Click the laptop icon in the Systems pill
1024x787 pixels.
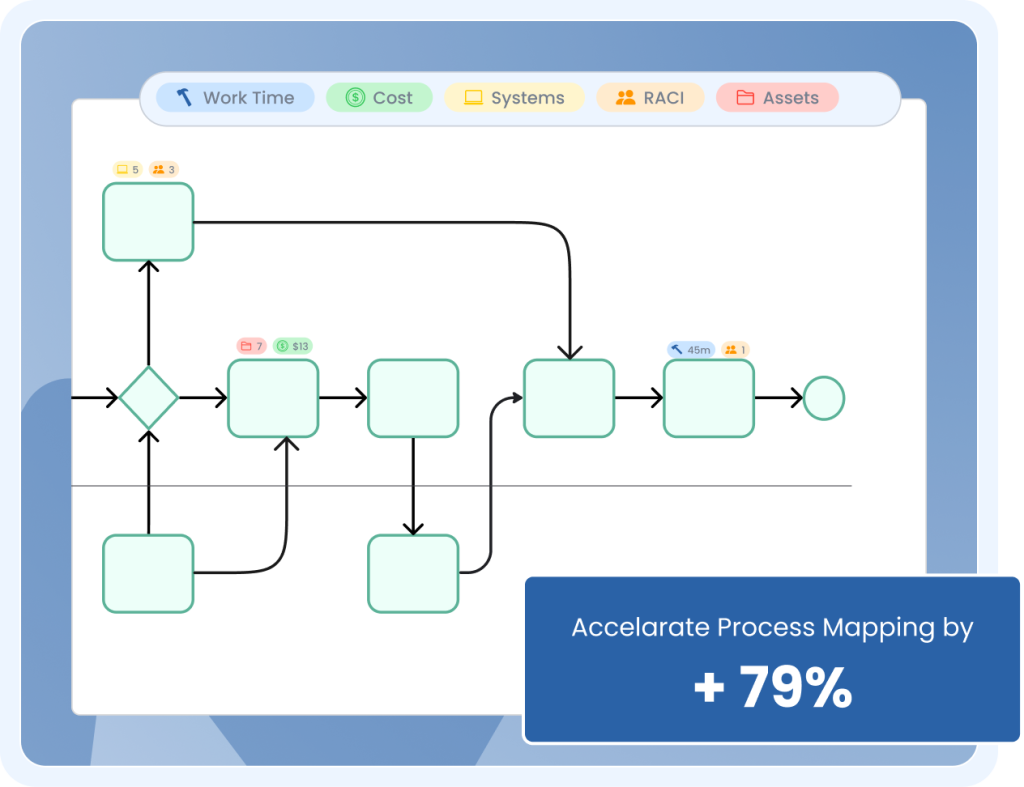474,98
